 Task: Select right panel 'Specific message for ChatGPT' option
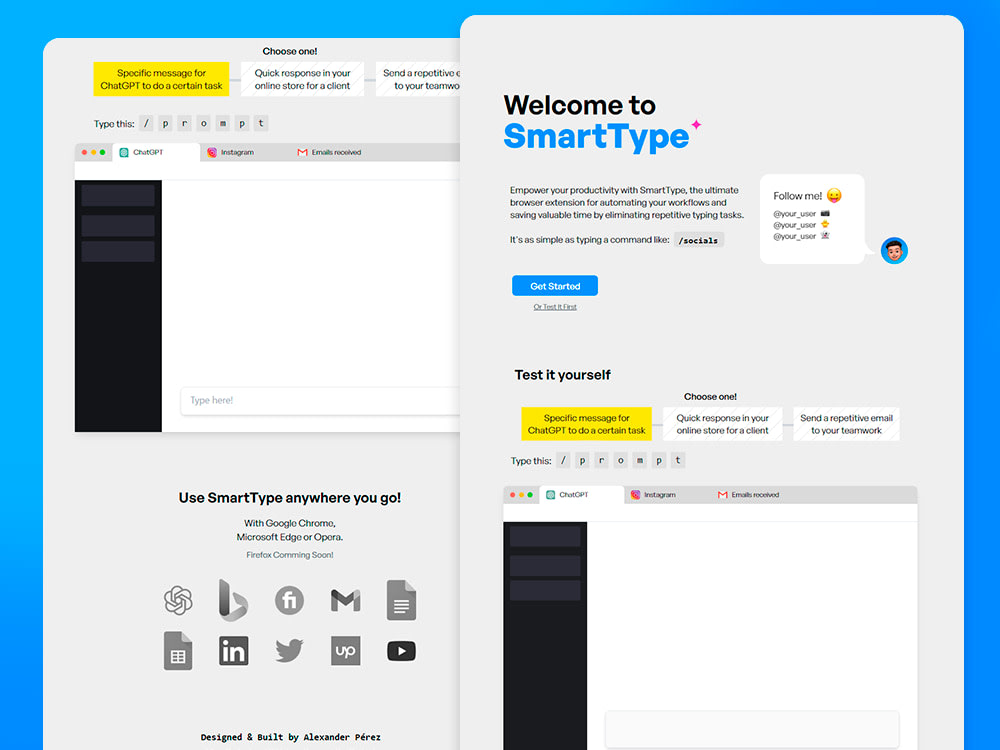pos(586,424)
